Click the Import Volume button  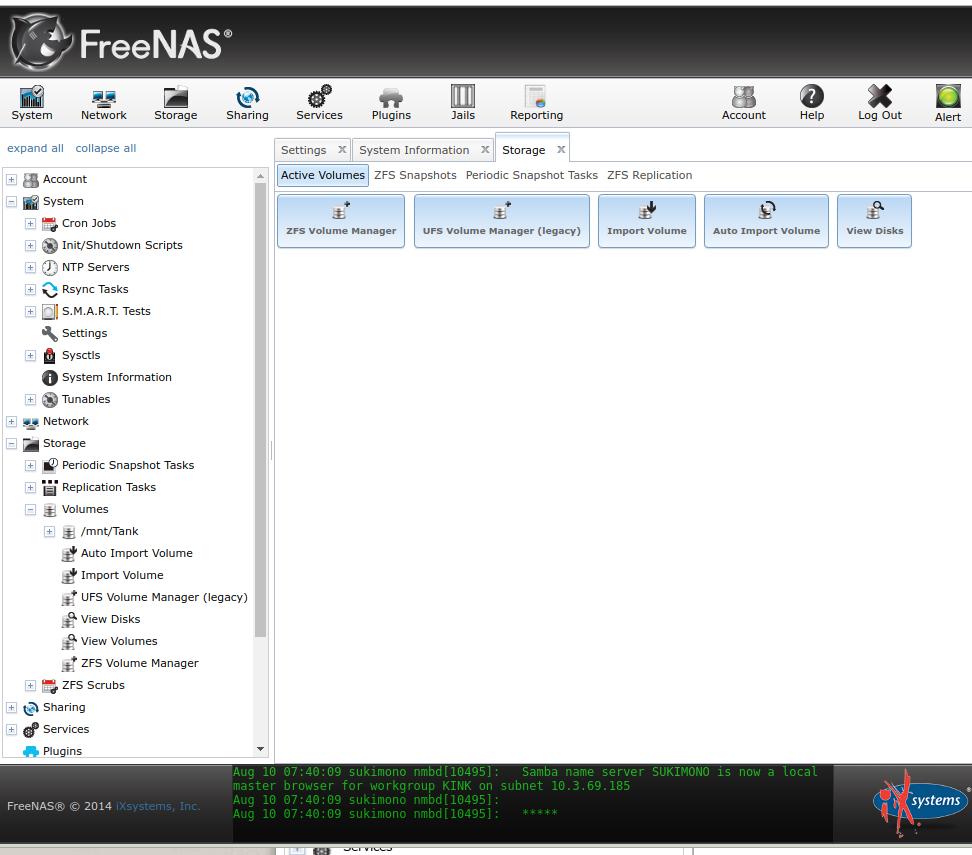point(647,221)
